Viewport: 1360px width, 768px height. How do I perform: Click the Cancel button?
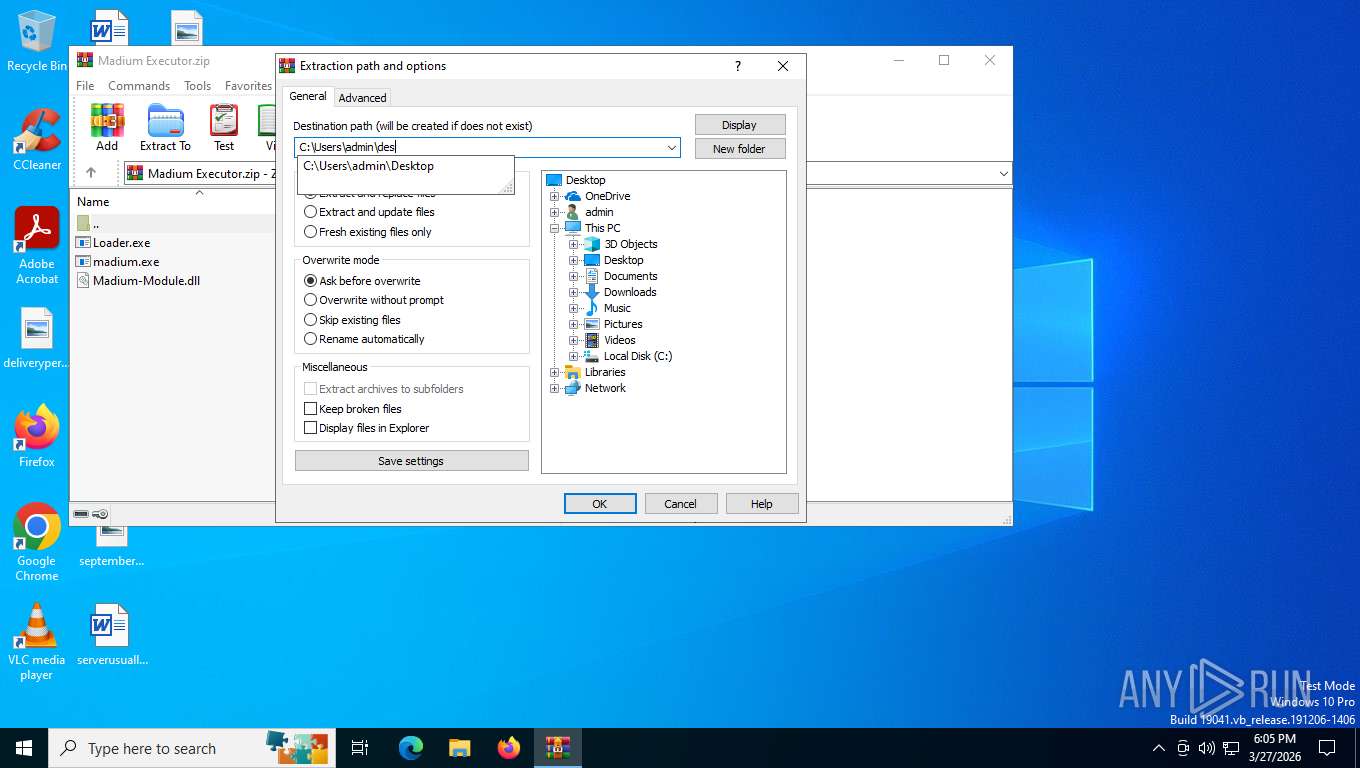click(681, 504)
